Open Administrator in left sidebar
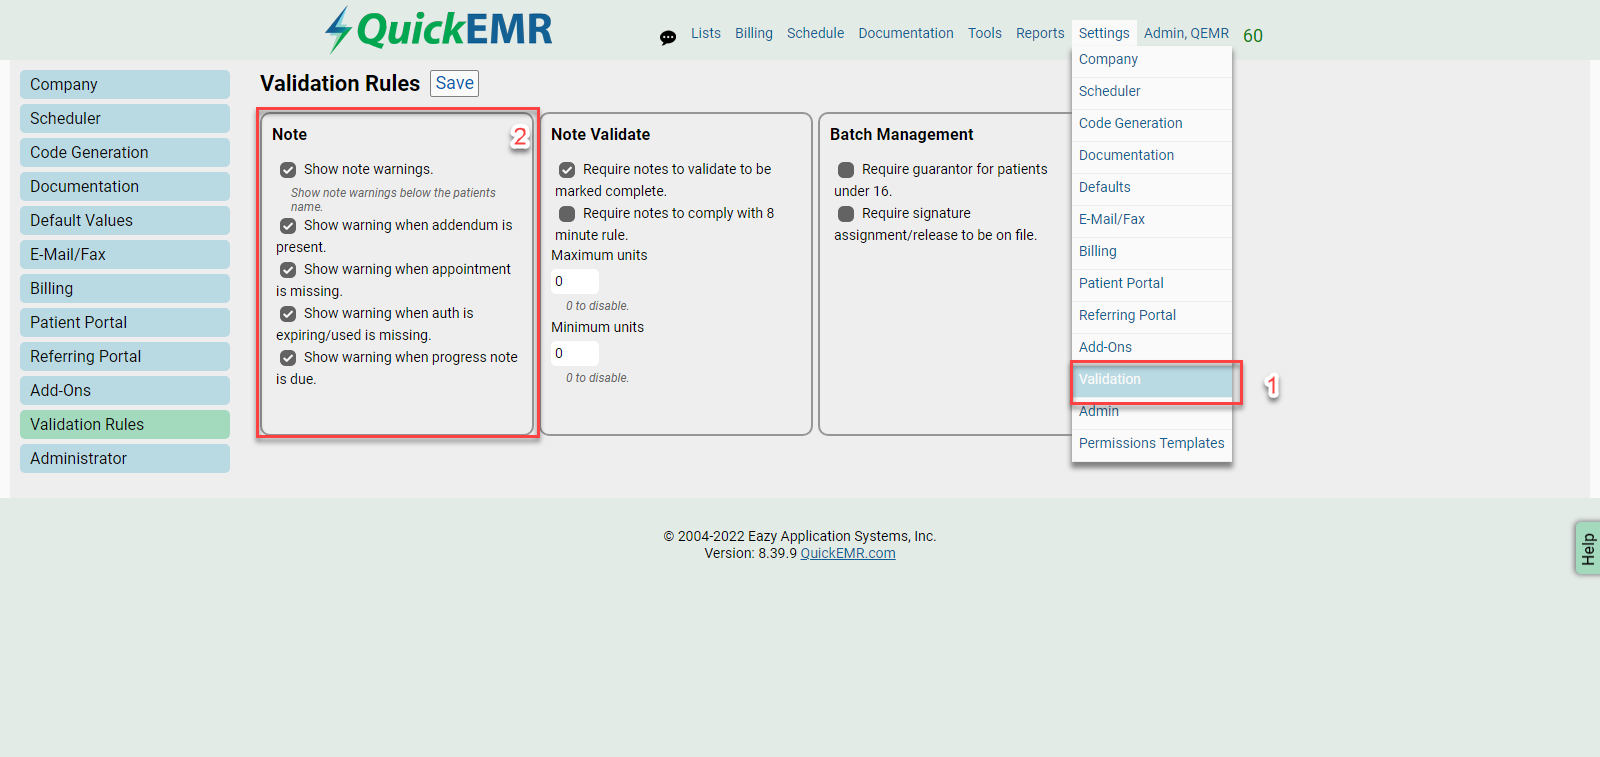Screen dimensions: 1600x757 tap(125, 459)
